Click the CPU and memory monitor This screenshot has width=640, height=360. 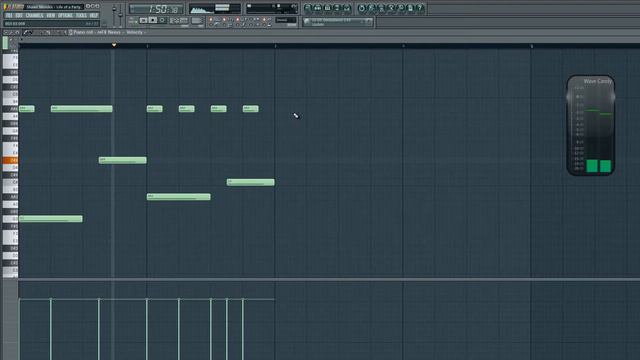pos(272,8)
